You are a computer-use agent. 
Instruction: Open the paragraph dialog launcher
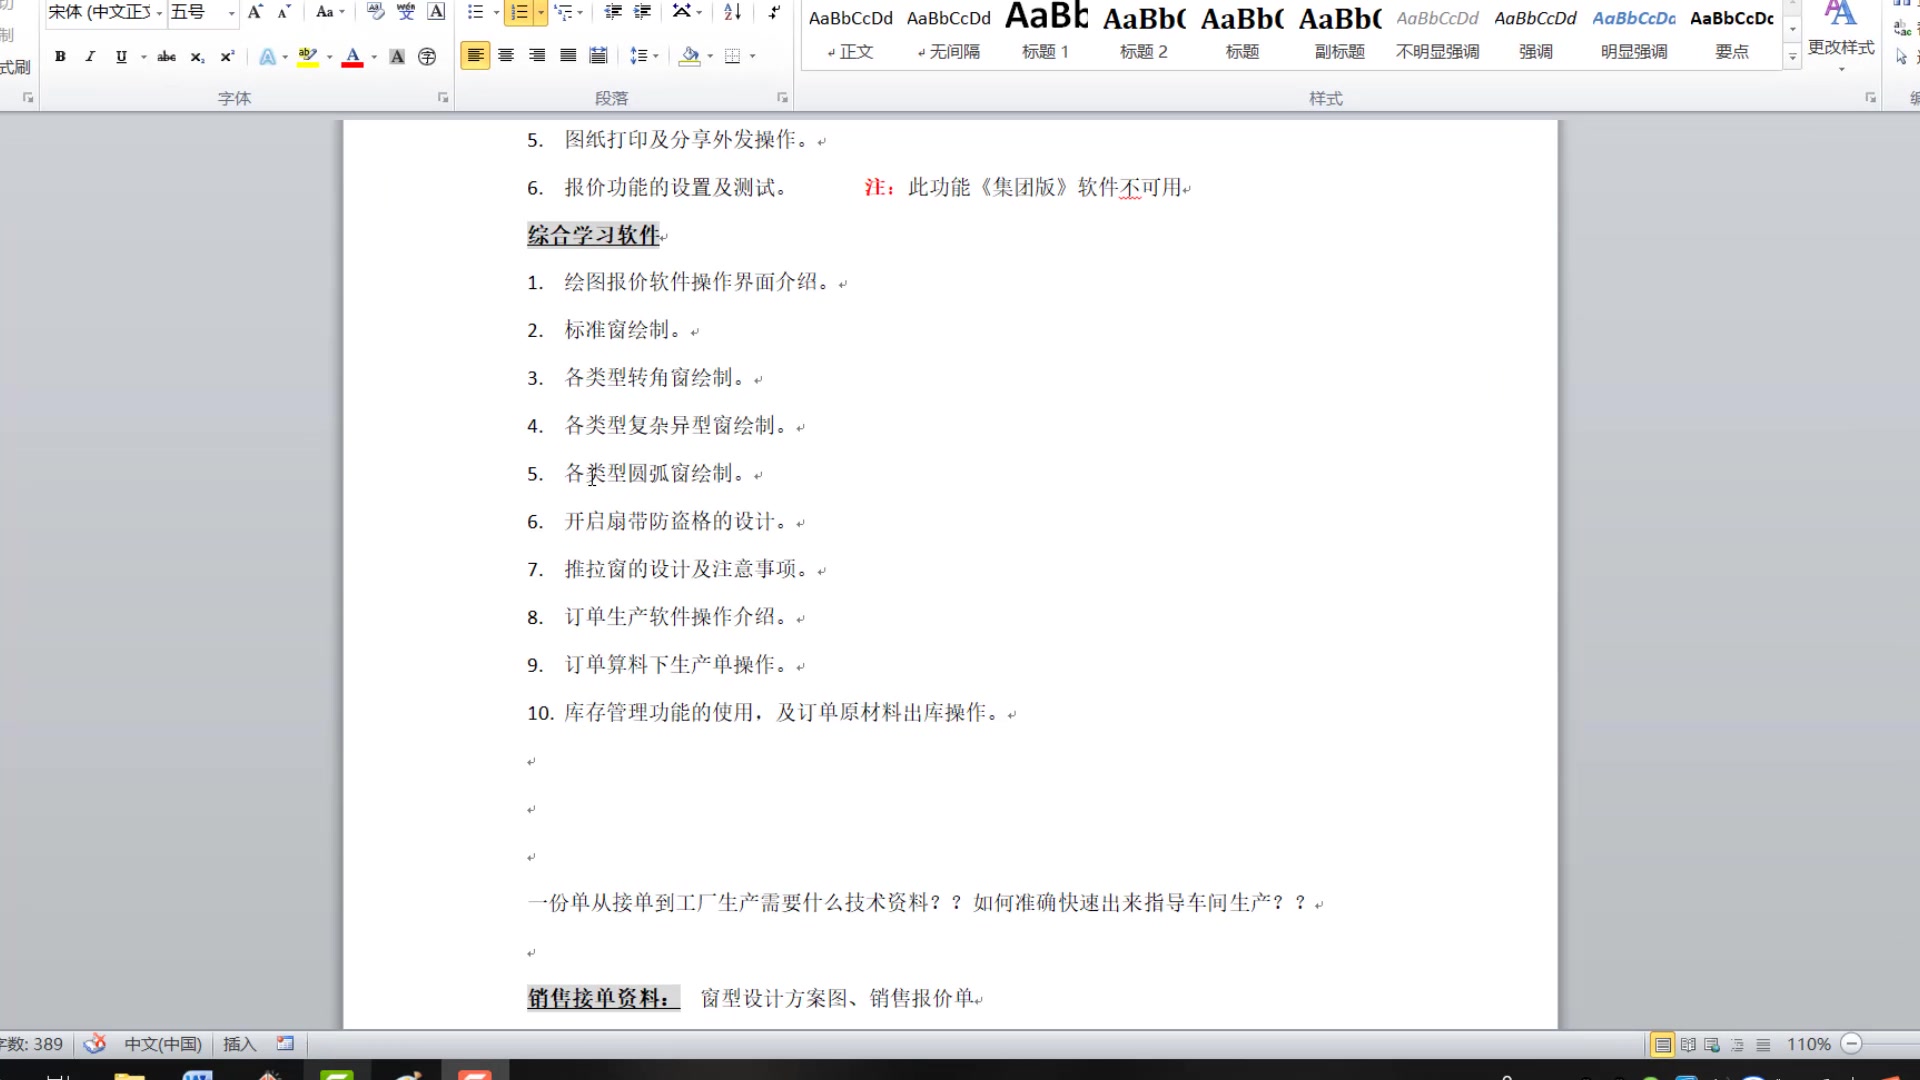click(782, 98)
